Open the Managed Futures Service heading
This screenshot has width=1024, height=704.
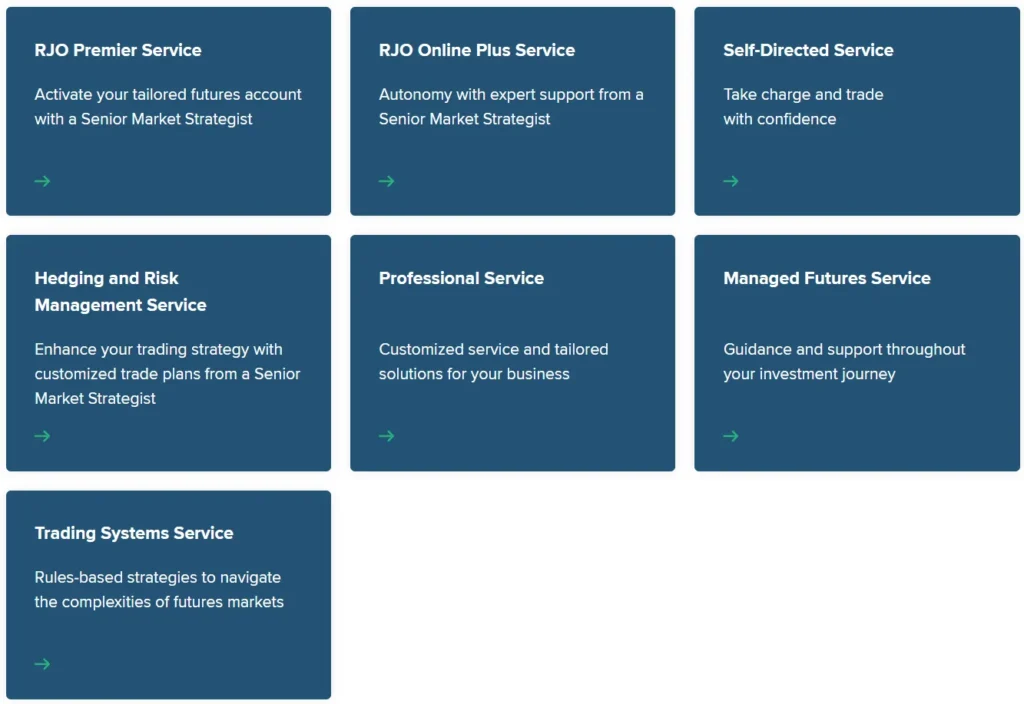point(827,278)
